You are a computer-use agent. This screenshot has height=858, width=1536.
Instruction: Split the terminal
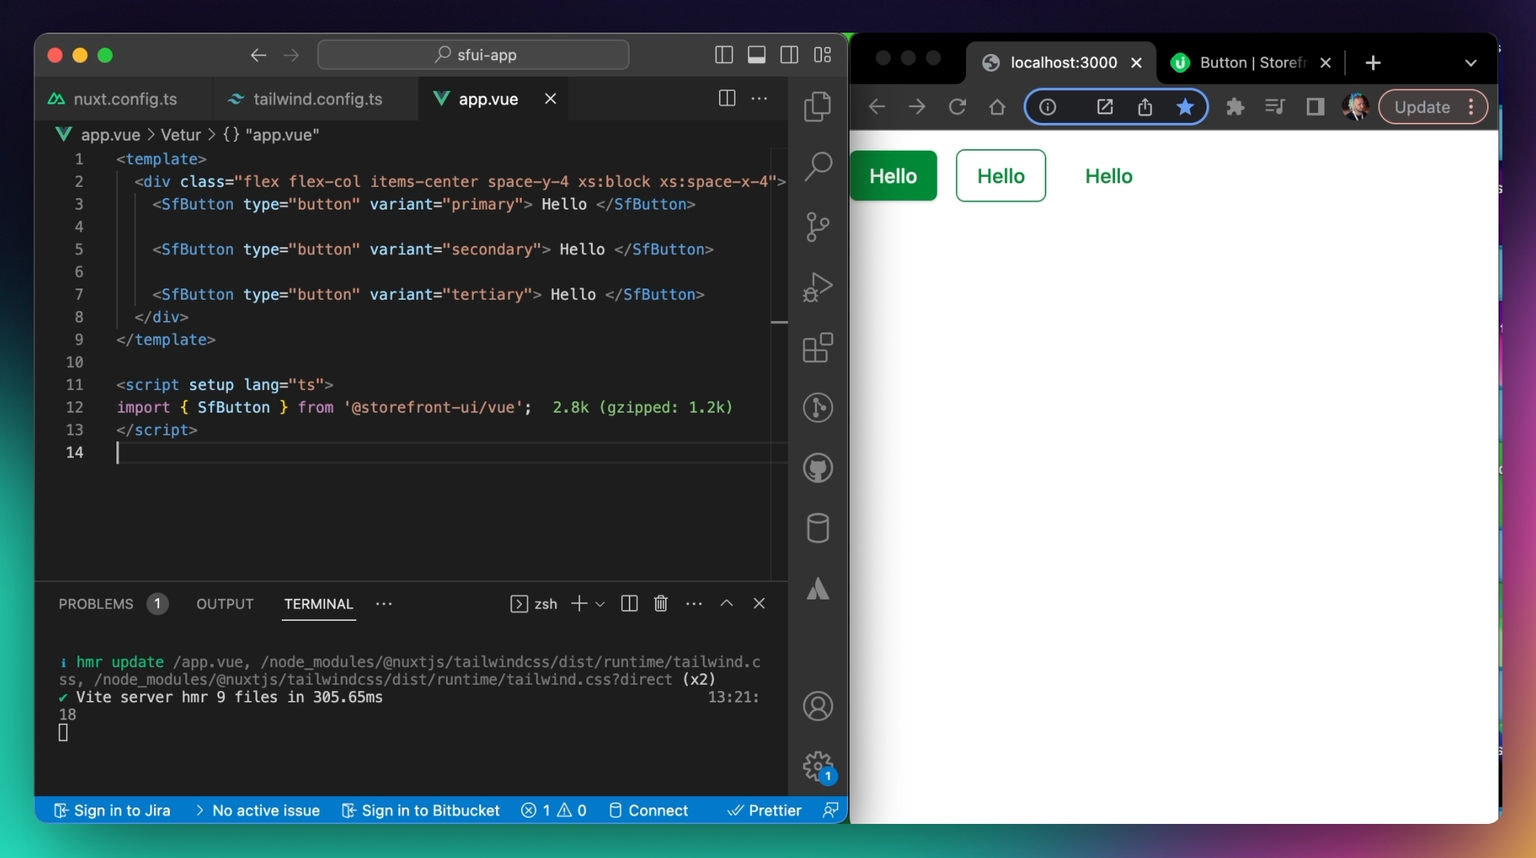pyautogui.click(x=629, y=604)
